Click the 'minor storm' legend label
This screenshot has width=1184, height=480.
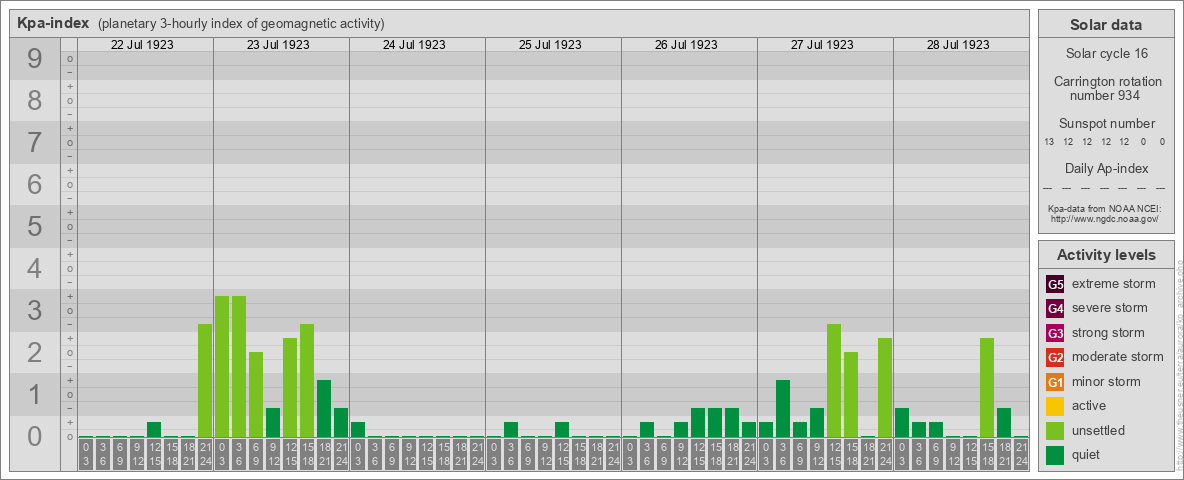pos(1106,381)
